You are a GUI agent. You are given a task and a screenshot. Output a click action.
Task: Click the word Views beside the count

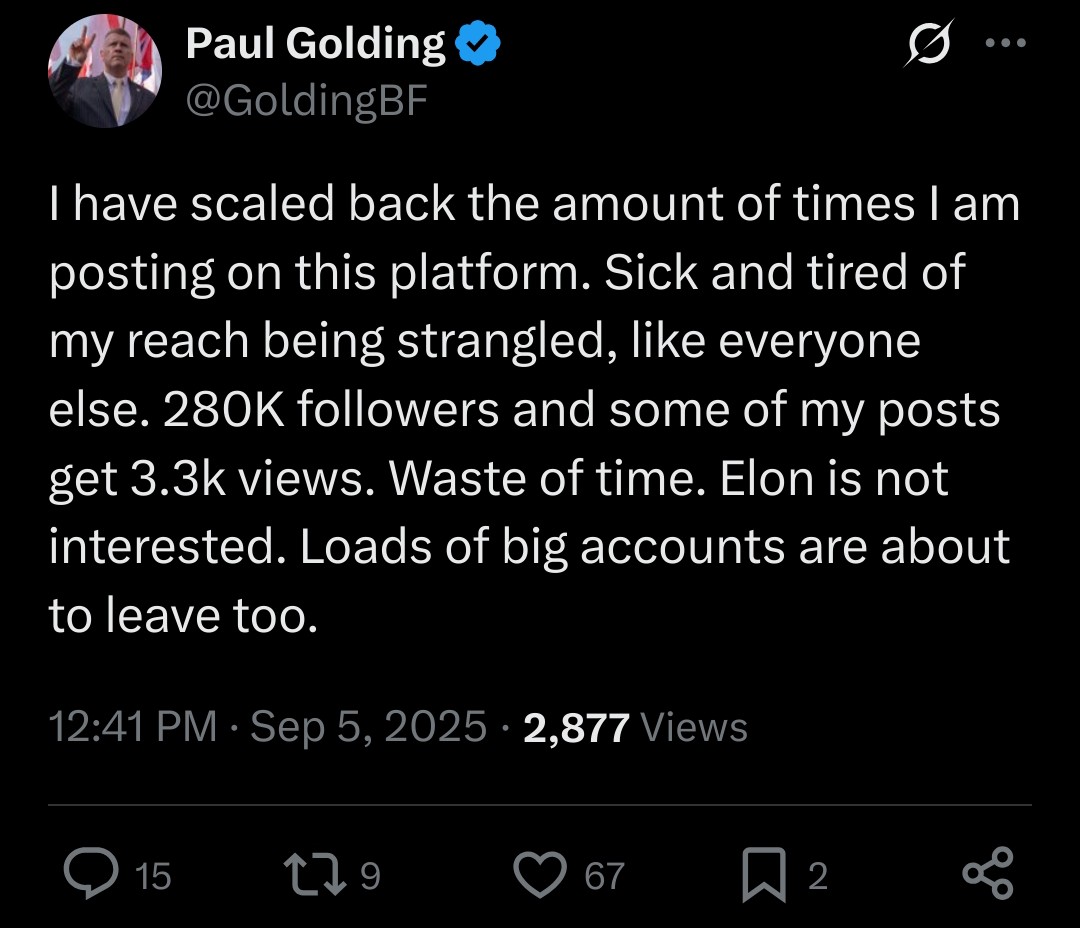click(693, 728)
